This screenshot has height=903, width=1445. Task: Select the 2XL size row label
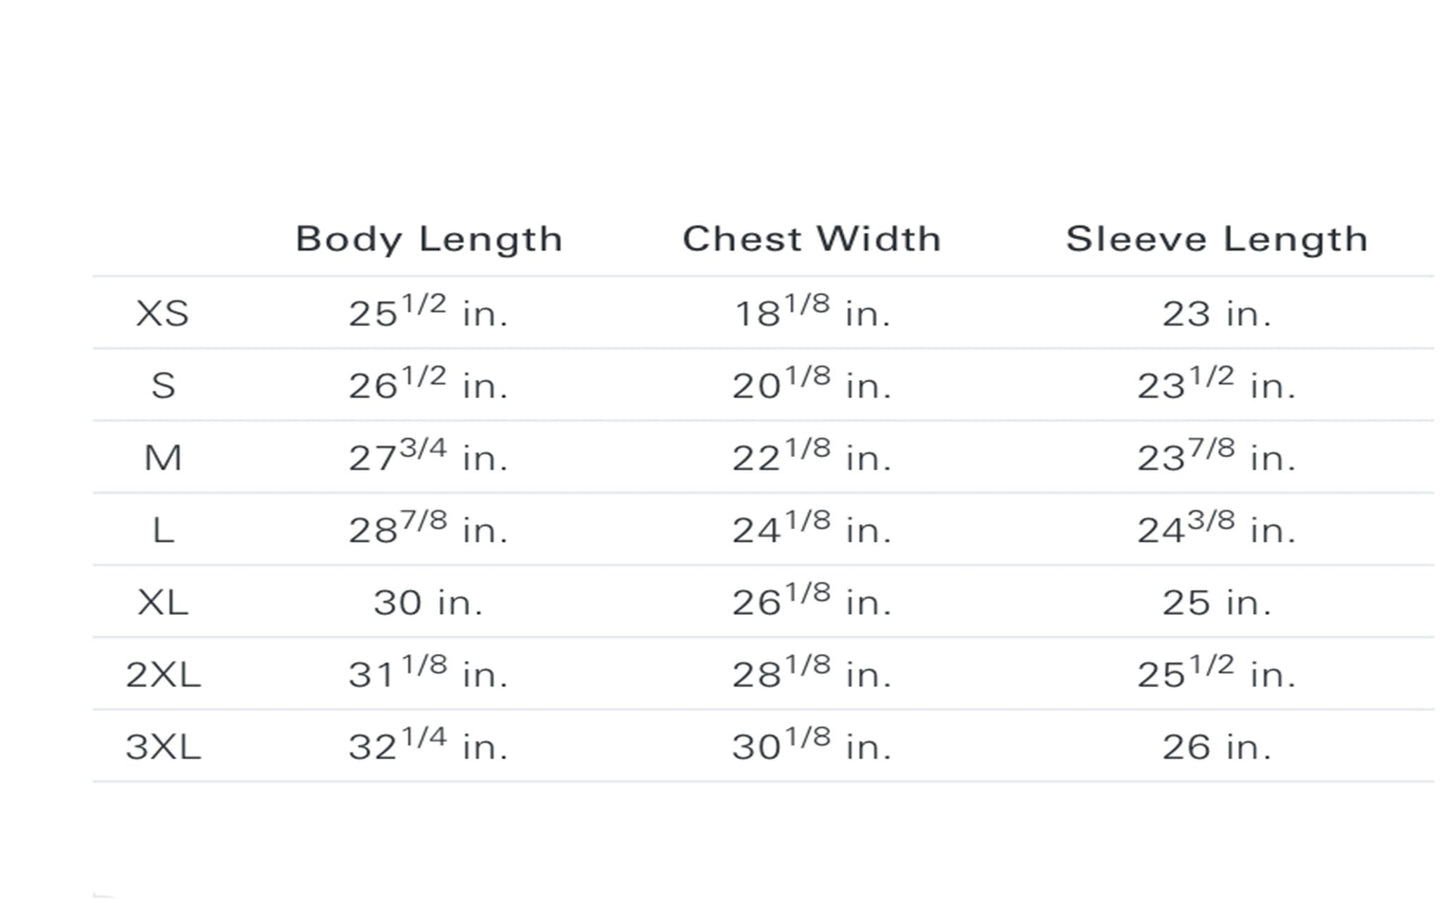[x=163, y=675]
